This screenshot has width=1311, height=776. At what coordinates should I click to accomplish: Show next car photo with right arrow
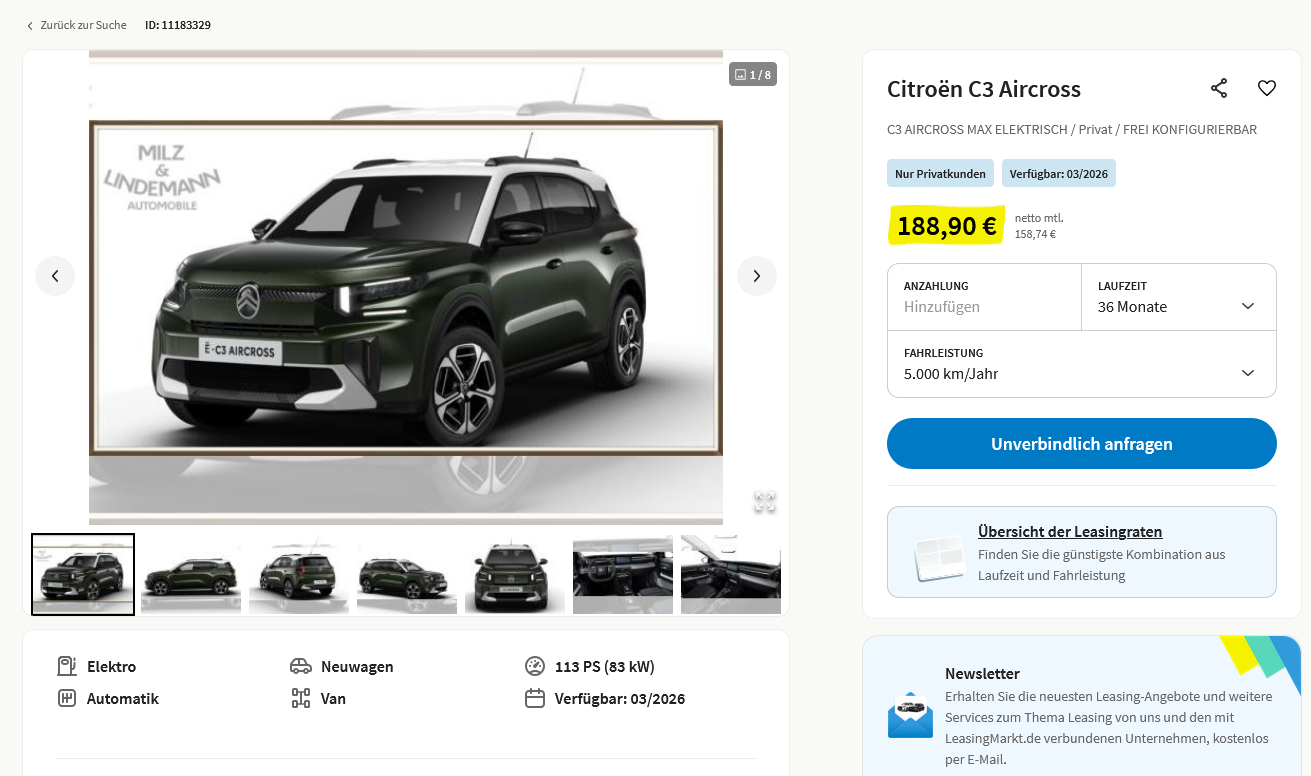click(x=757, y=276)
